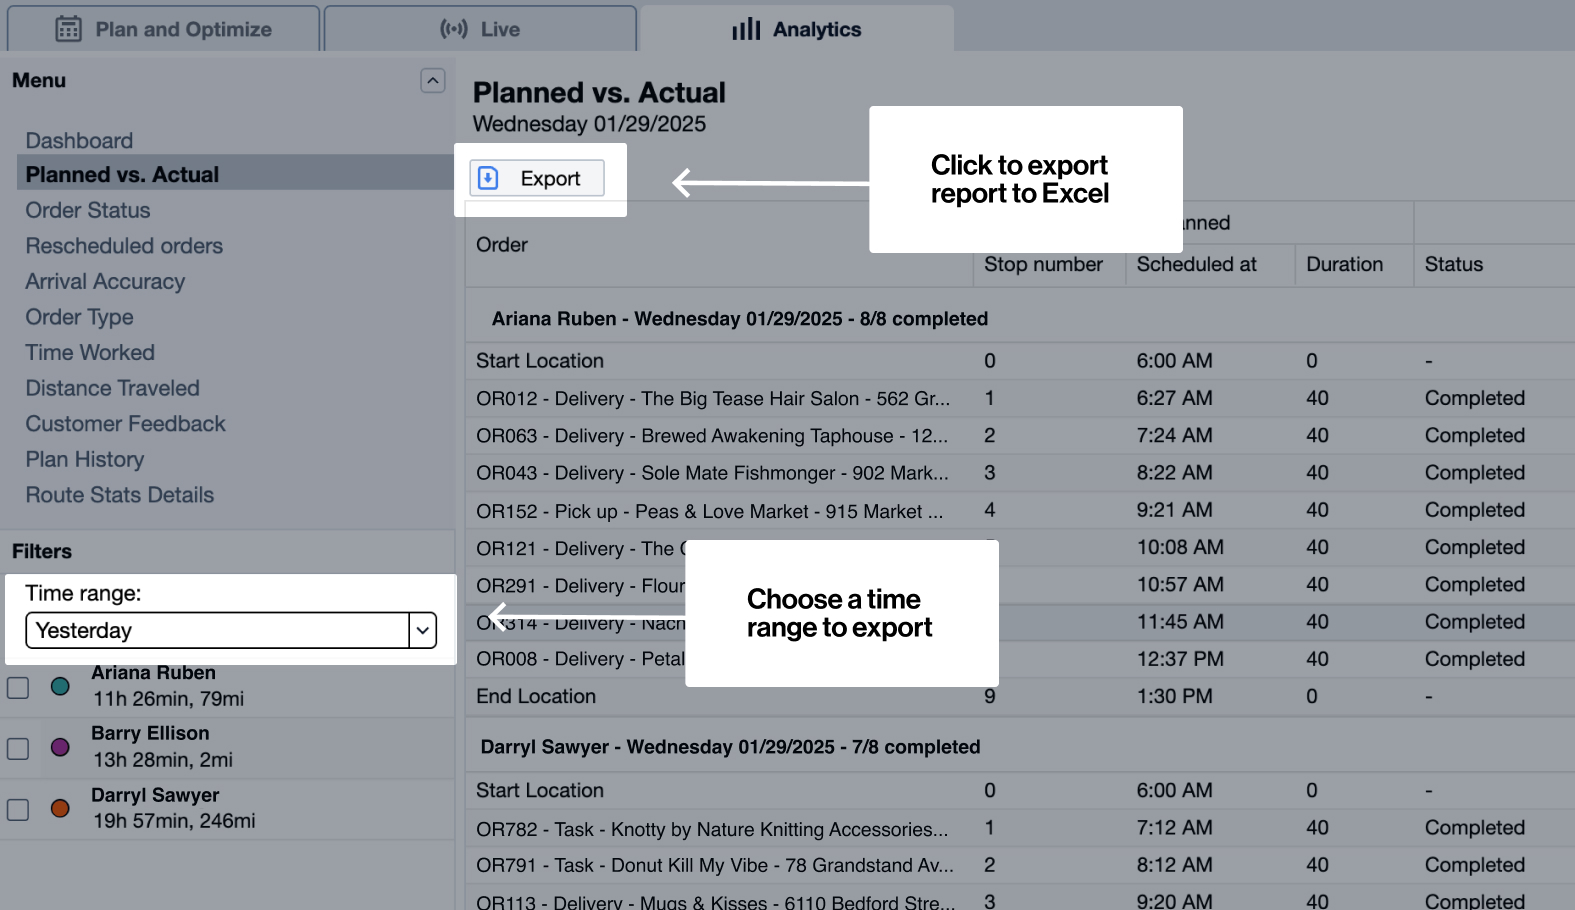Screen dimensions: 1575x910
Task: Switch to the Plan and Optimize tab
Action: (164, 29)
